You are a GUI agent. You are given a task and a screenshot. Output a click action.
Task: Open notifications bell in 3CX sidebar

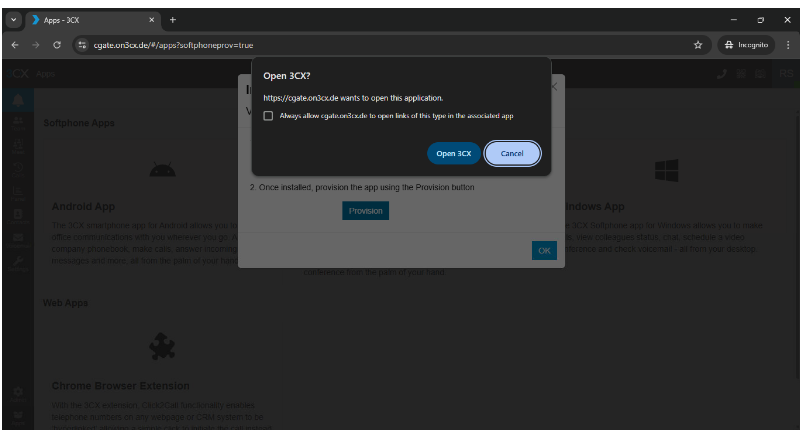pyautogui.click(x=17, y=100)
